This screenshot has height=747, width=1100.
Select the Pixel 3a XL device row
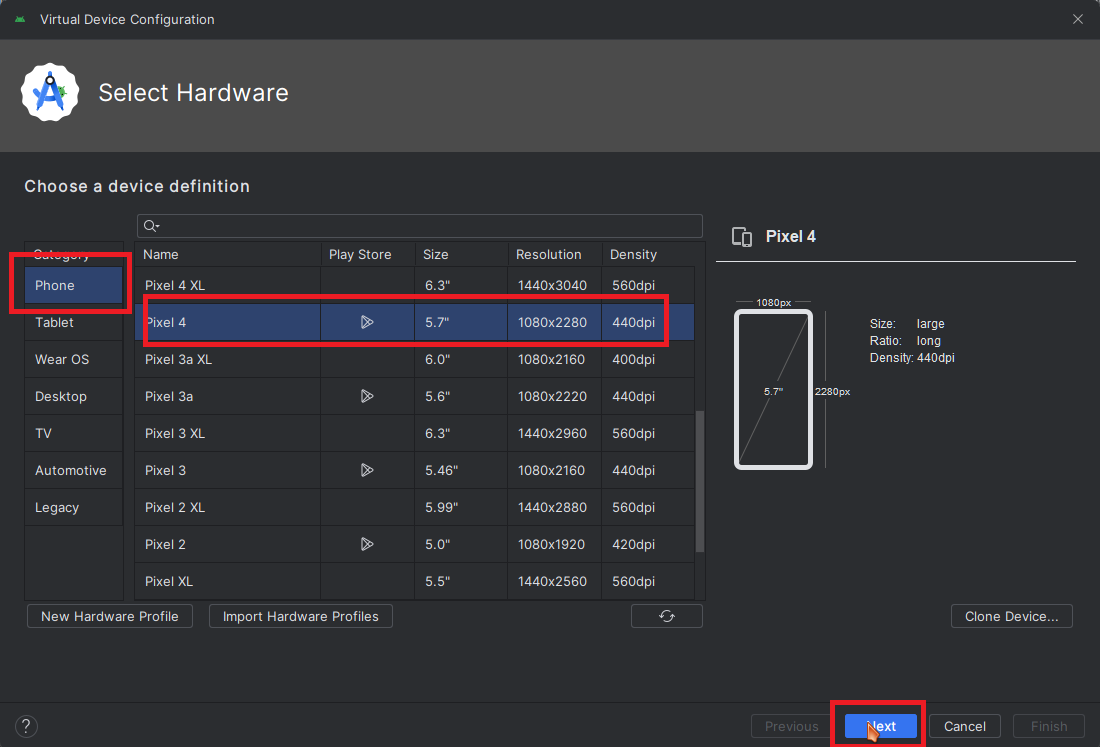tap(415, 359)
